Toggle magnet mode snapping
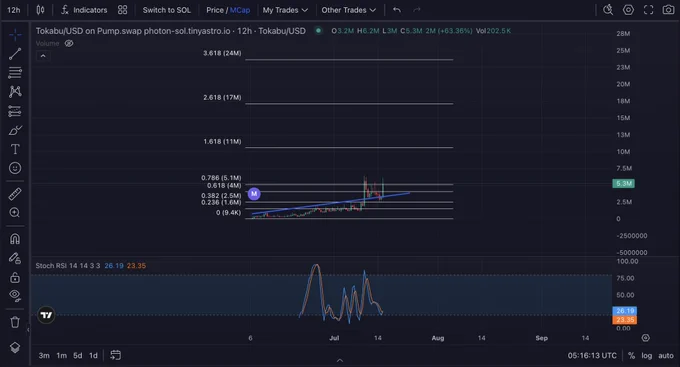 (x=15, y=239)
